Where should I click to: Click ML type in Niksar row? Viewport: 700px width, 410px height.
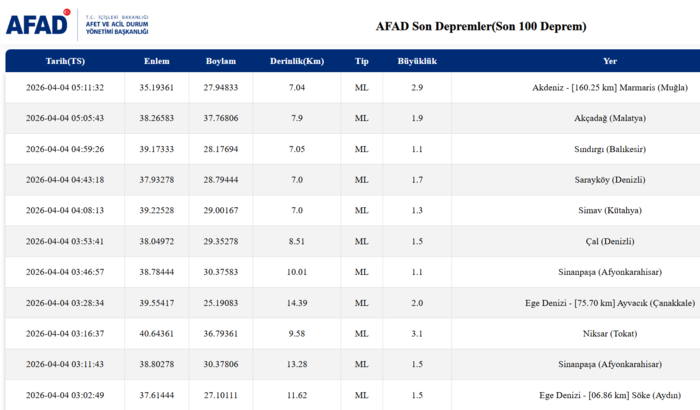[362, 334]
